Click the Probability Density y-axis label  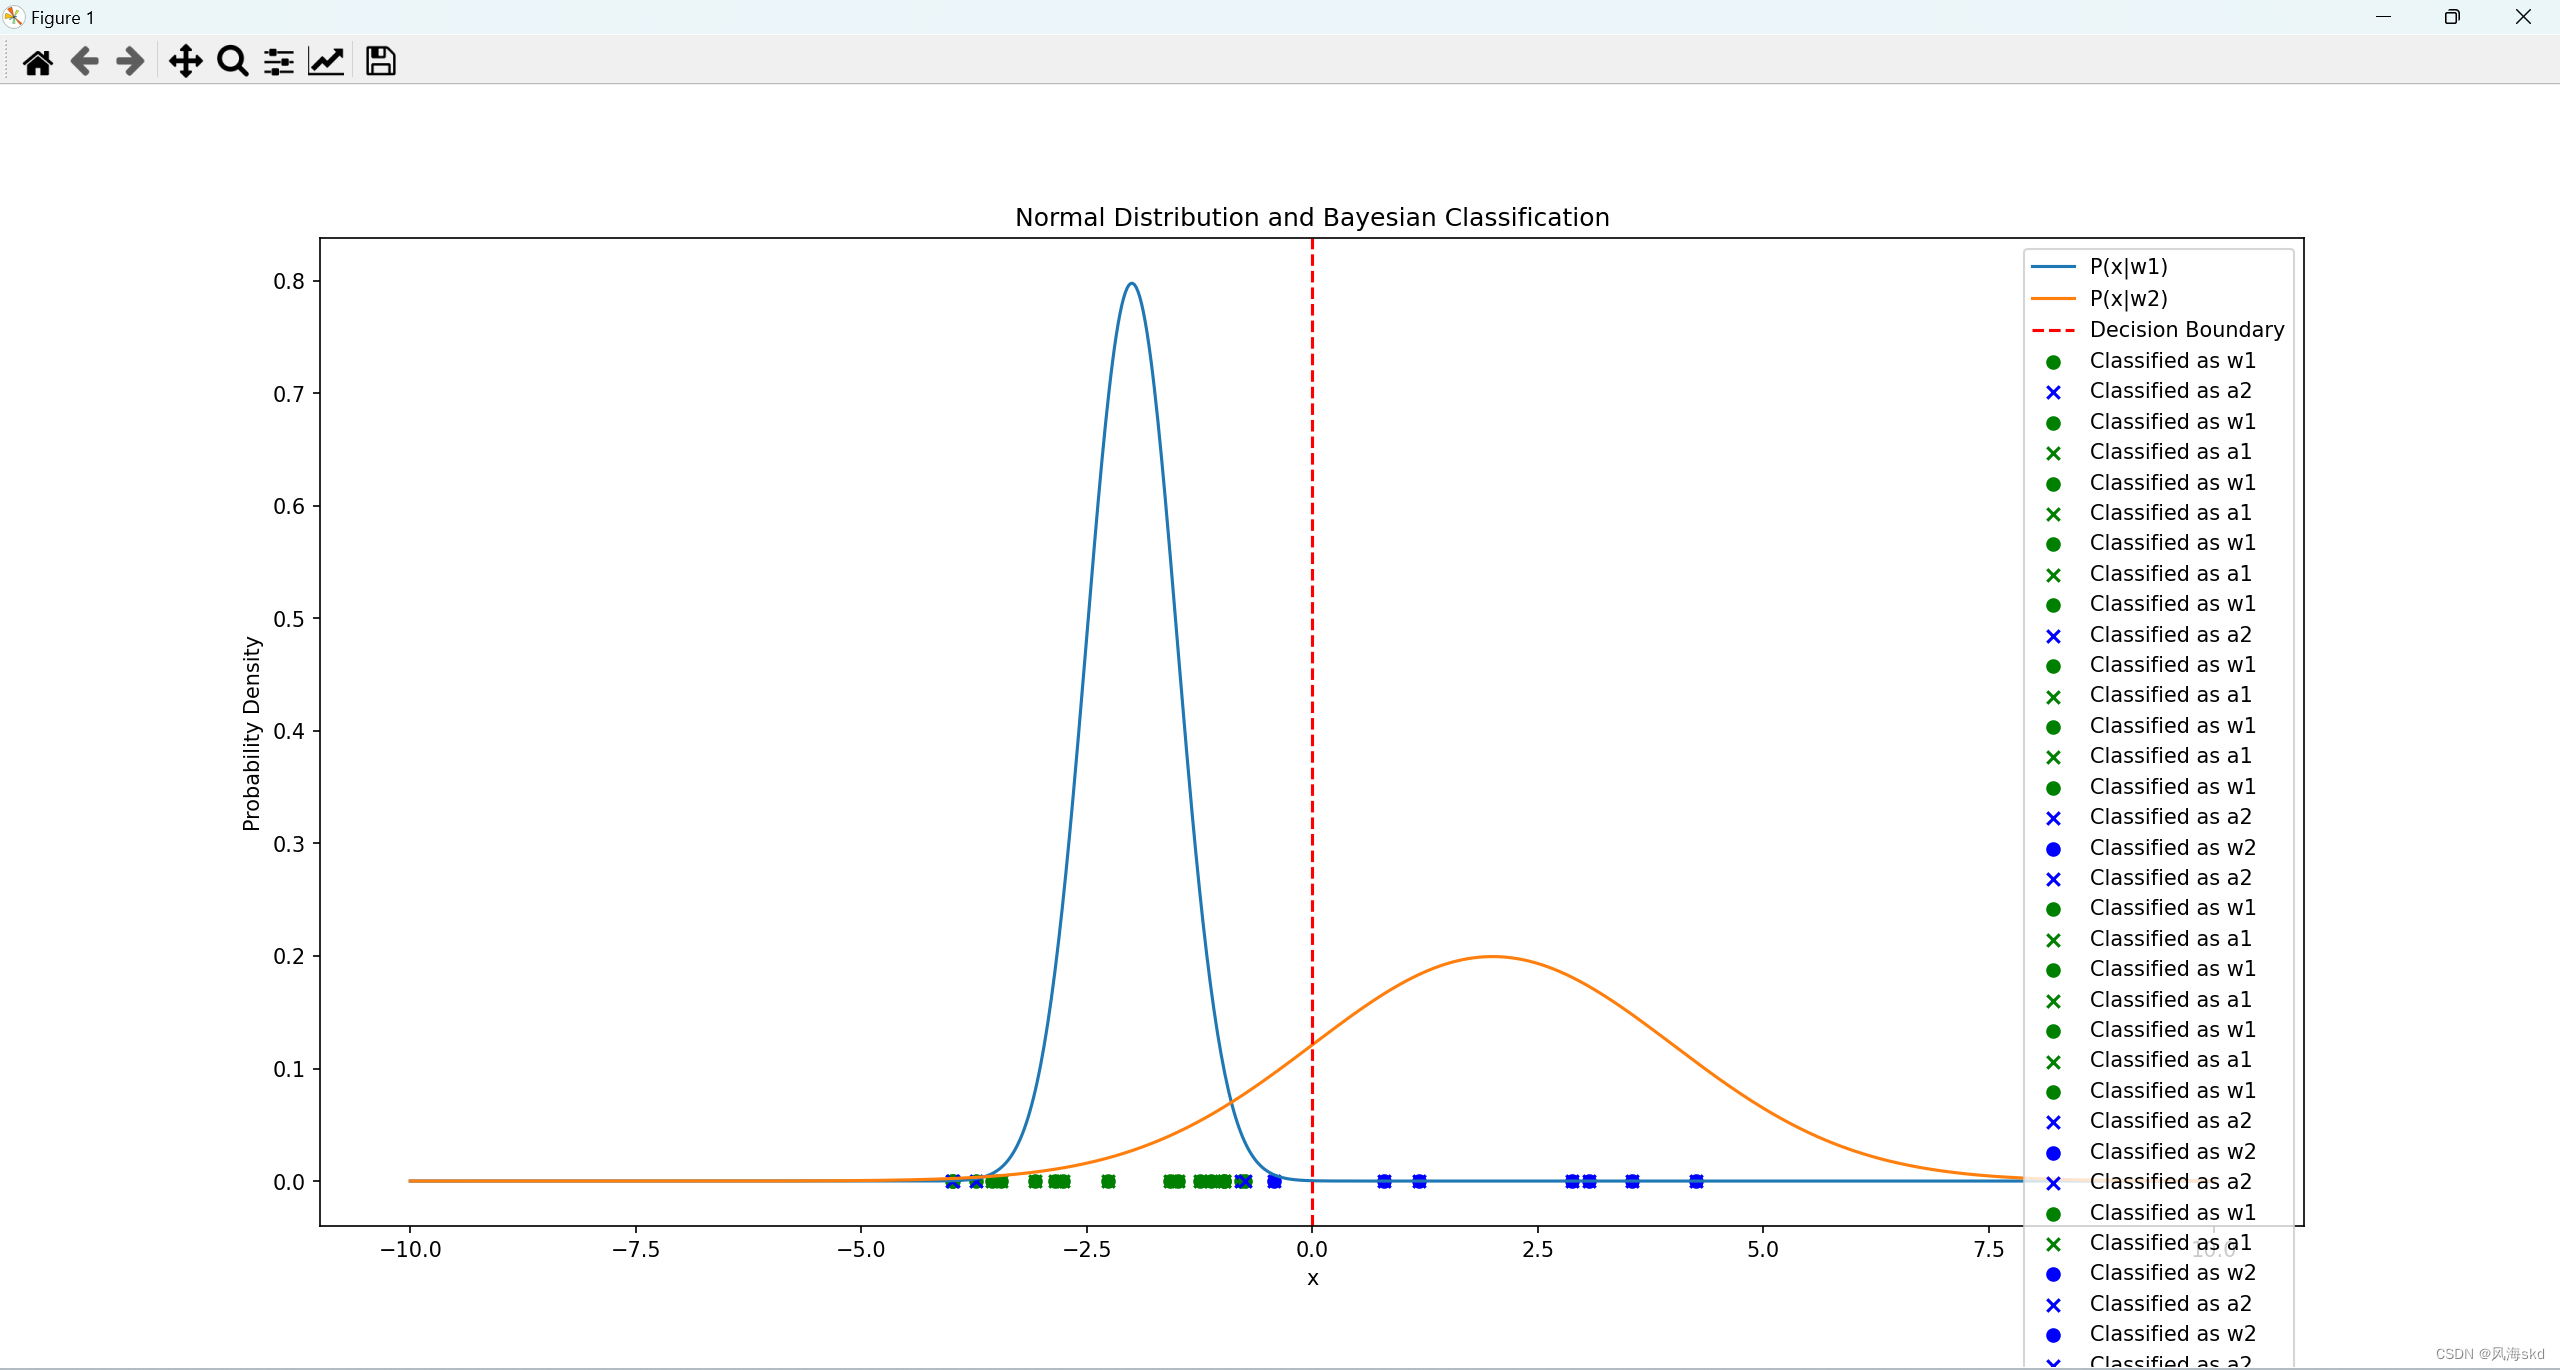coord(251,733)
